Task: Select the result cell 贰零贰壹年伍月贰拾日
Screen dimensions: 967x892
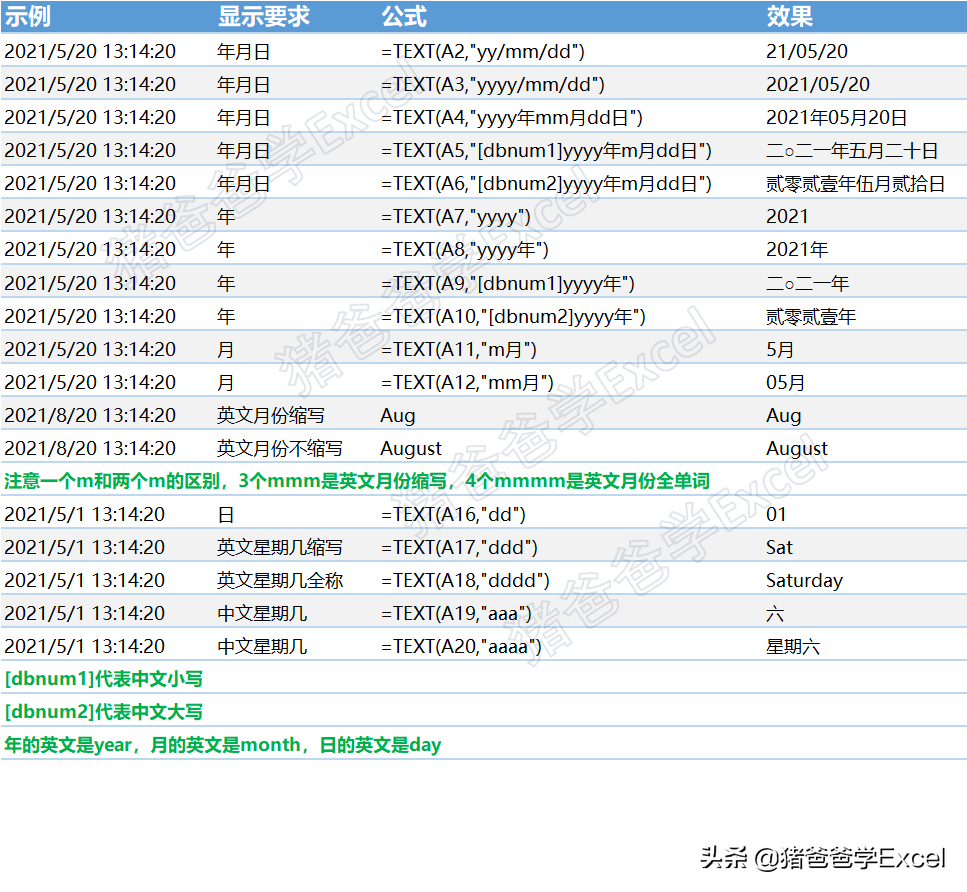Action: (855, 183)
